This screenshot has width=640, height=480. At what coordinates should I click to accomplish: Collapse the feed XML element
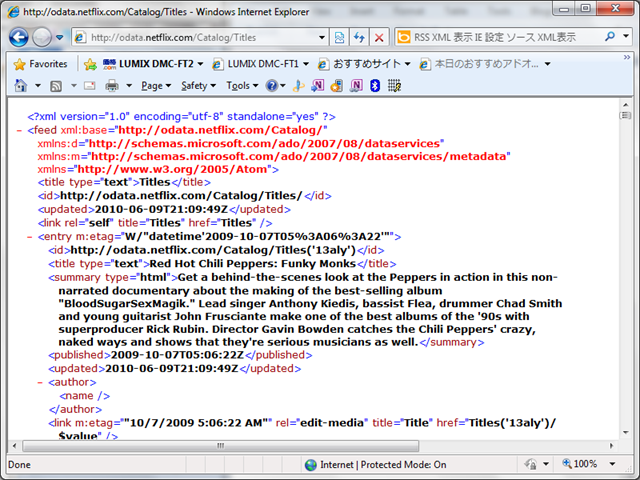tap(19, 131)
